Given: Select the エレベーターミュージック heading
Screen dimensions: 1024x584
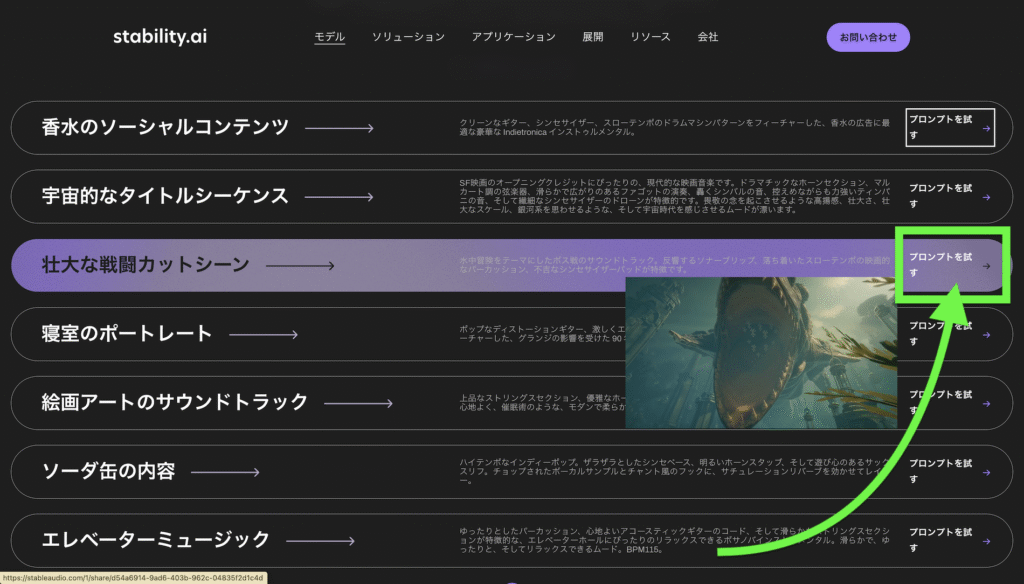Looking at the screenshot, I should tap(156, 541).
